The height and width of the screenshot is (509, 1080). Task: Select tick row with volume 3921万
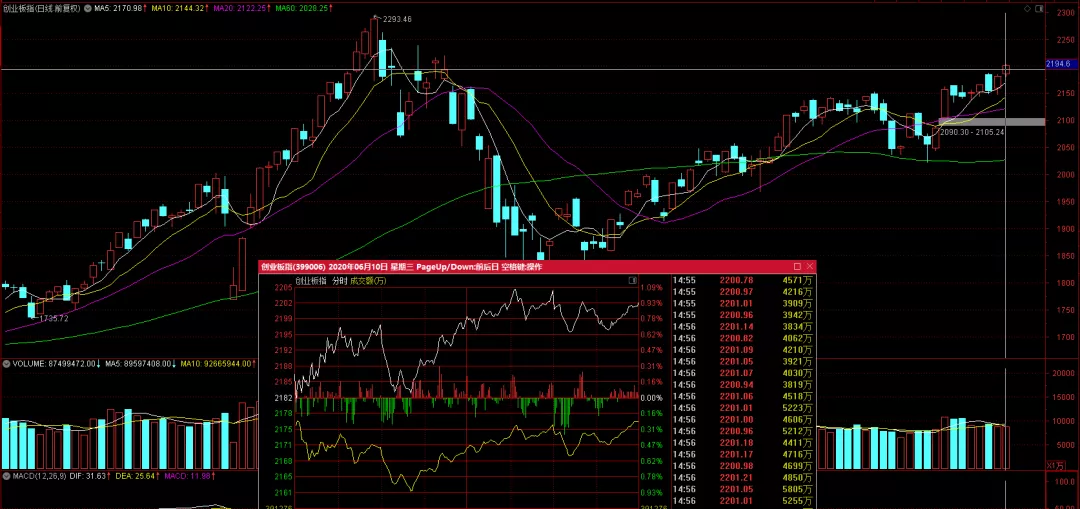743,362
